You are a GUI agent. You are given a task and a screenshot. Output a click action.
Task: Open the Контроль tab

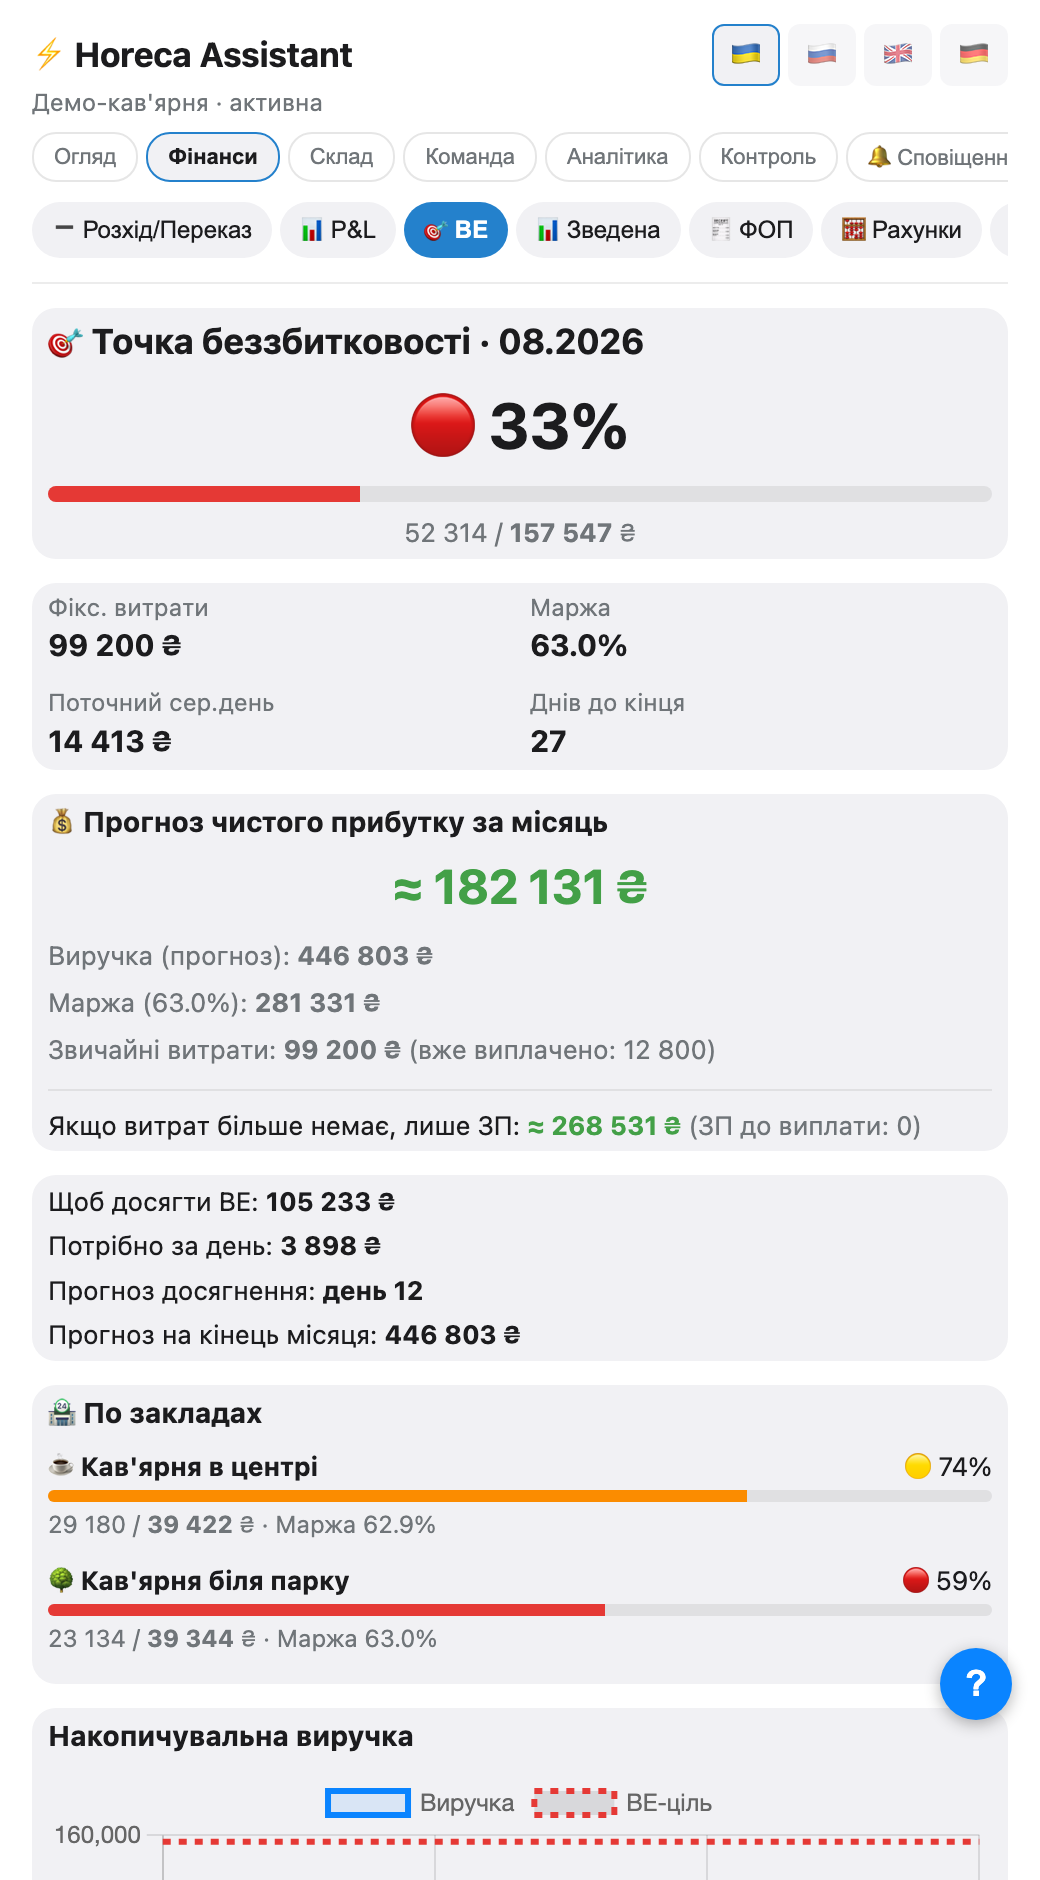point(768,157)
